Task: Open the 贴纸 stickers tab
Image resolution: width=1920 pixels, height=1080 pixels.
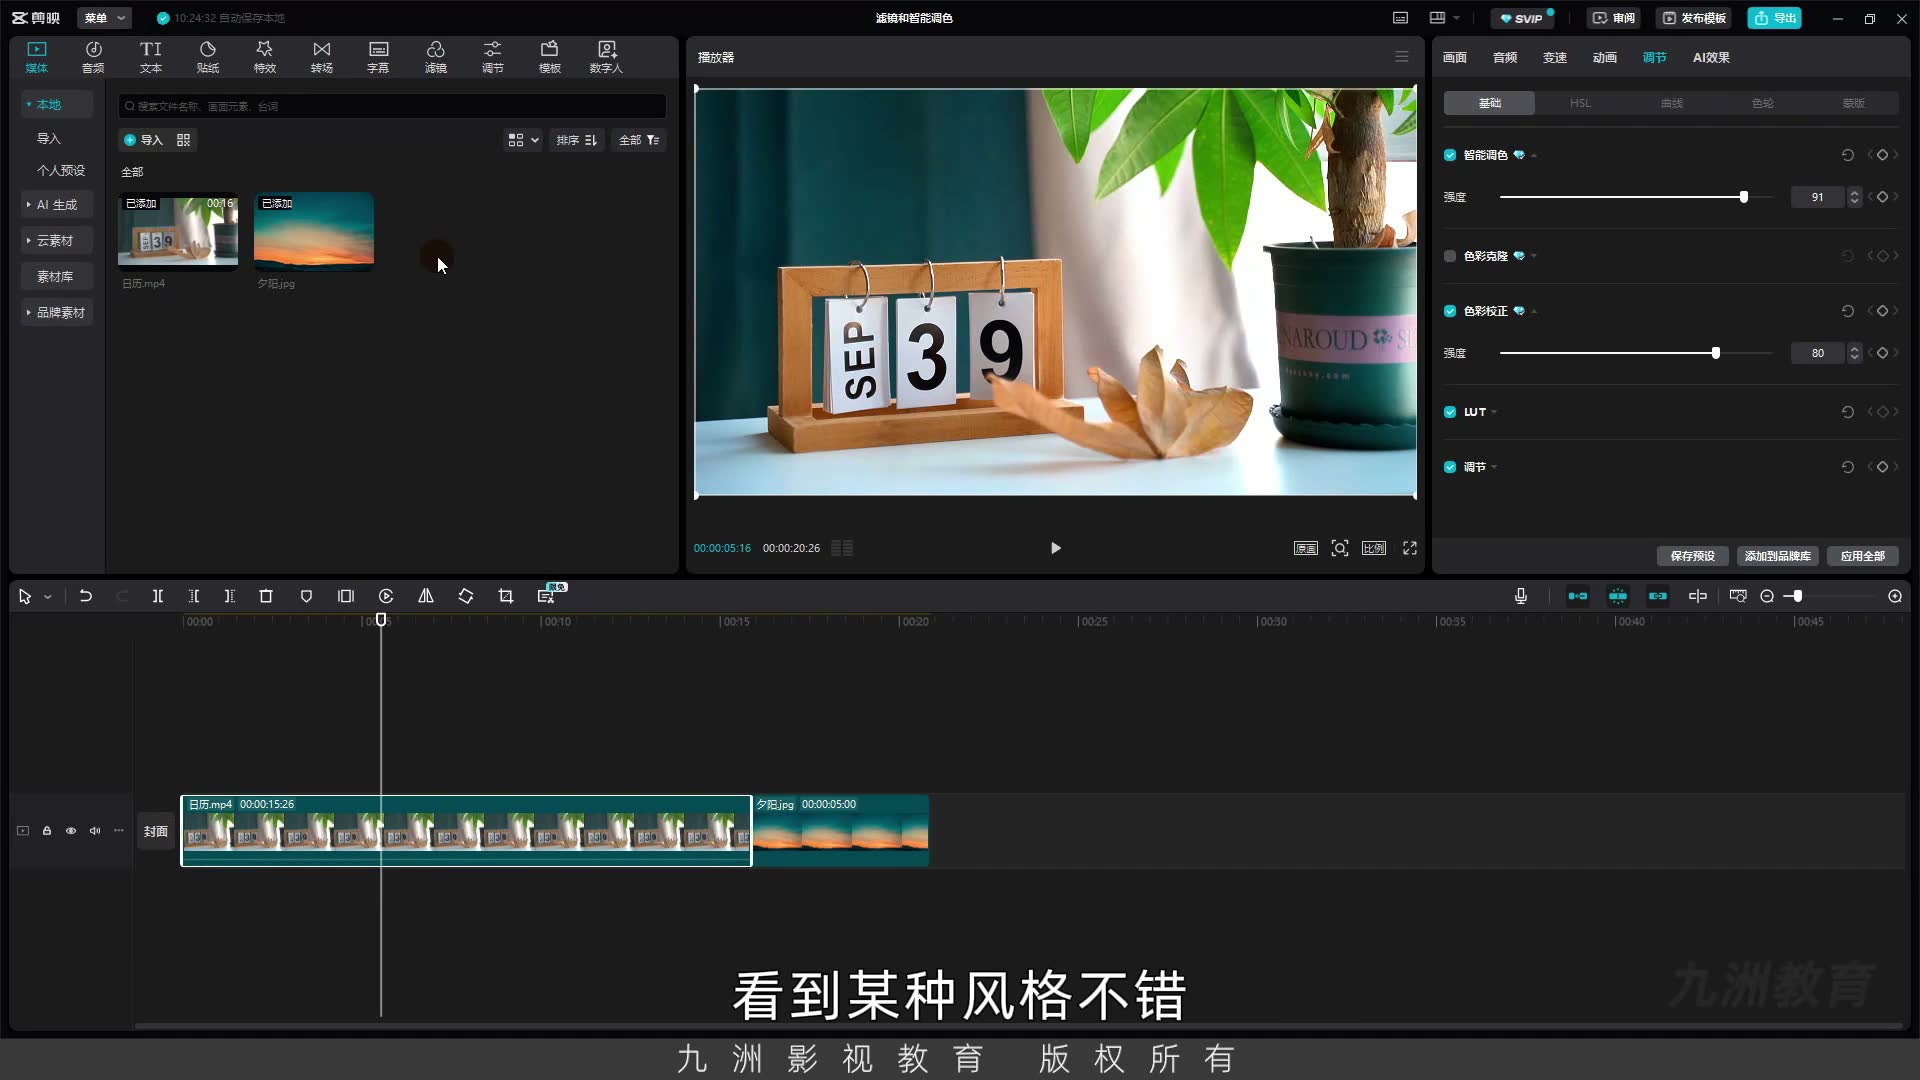Action: tap(208, 57)
